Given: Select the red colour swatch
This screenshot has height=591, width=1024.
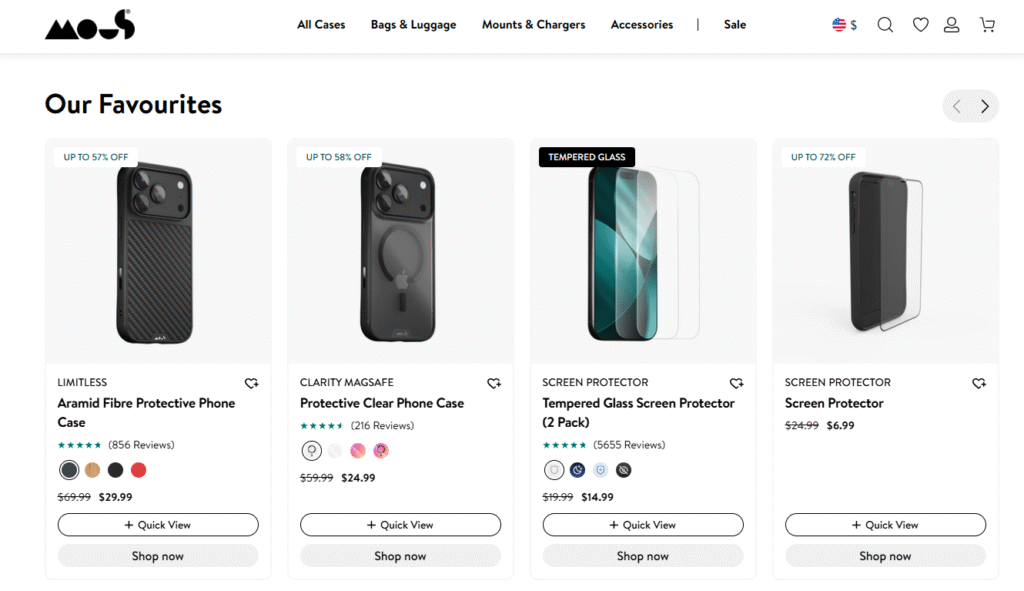Looking at the screenshot, I should point(138,470).
